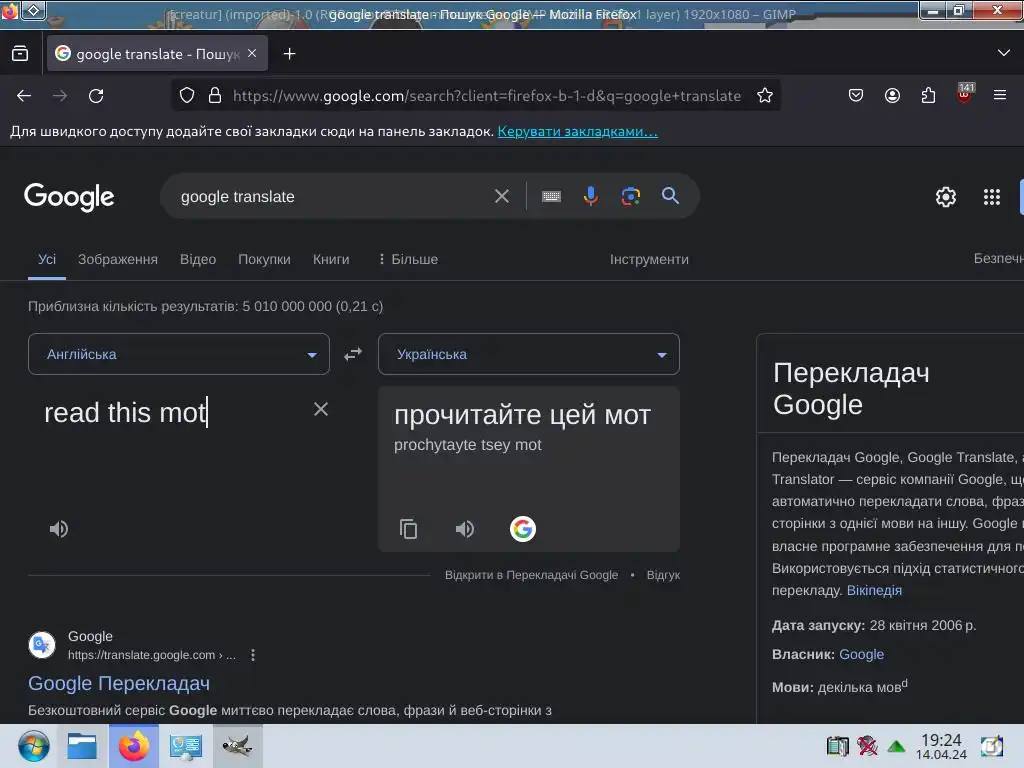Open the Вікіпедія link in the knowledge panel
Image resolution: width=1024 pixels, height=768 pixels.
click(x=874, y=590)
